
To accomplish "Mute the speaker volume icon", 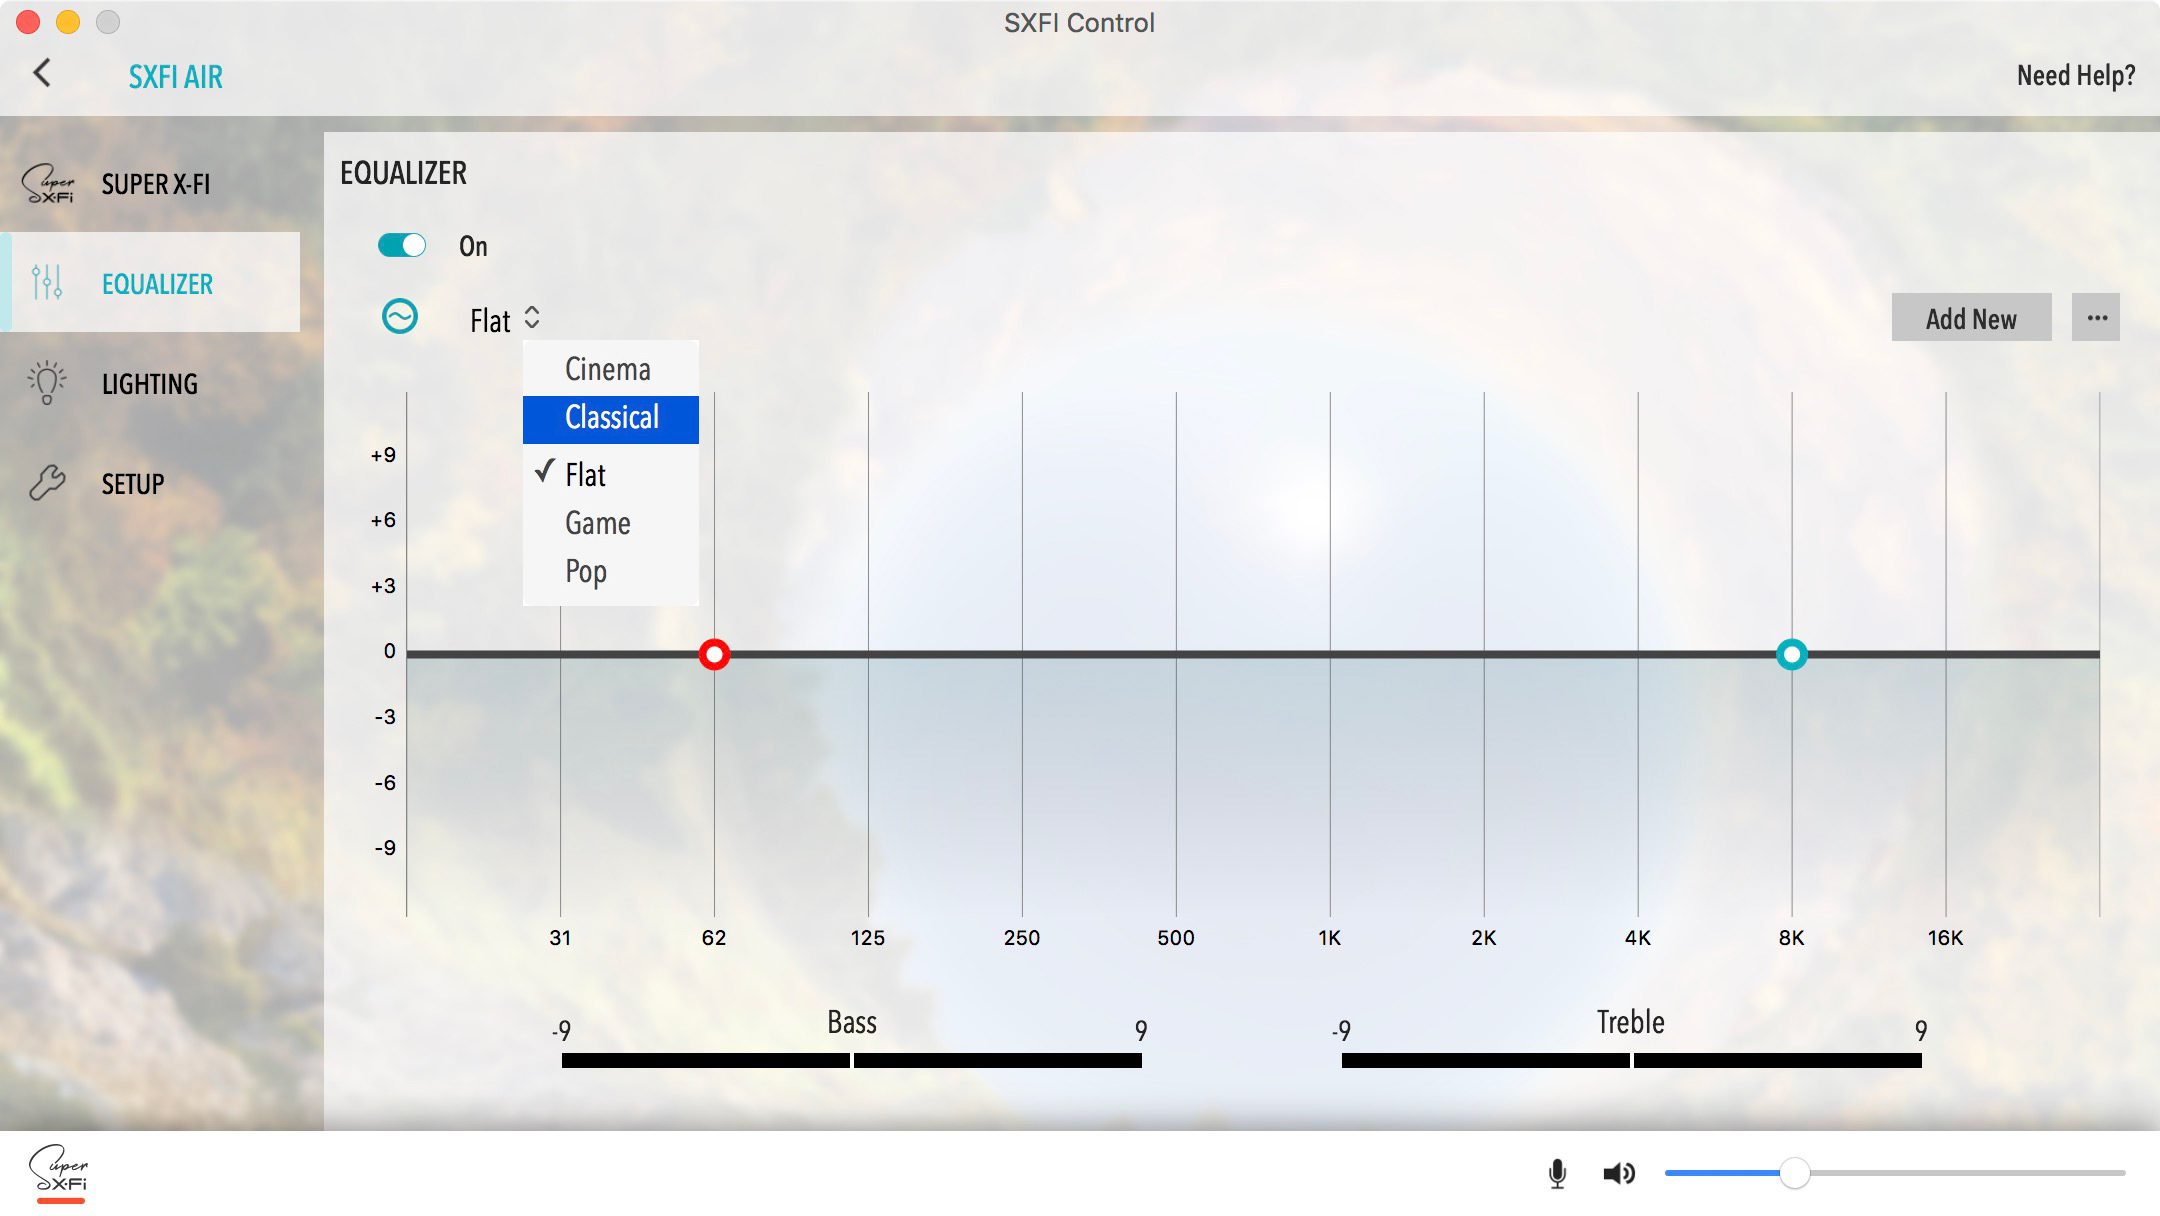I will click(x=1618, y=1173).
